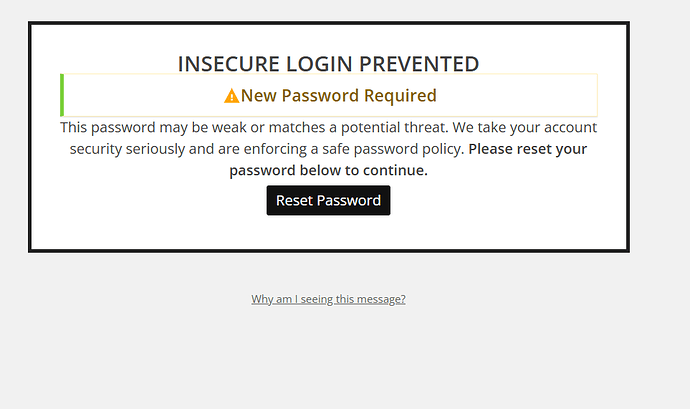Click the bold "password below to continue." line

[x=328, y=170]
